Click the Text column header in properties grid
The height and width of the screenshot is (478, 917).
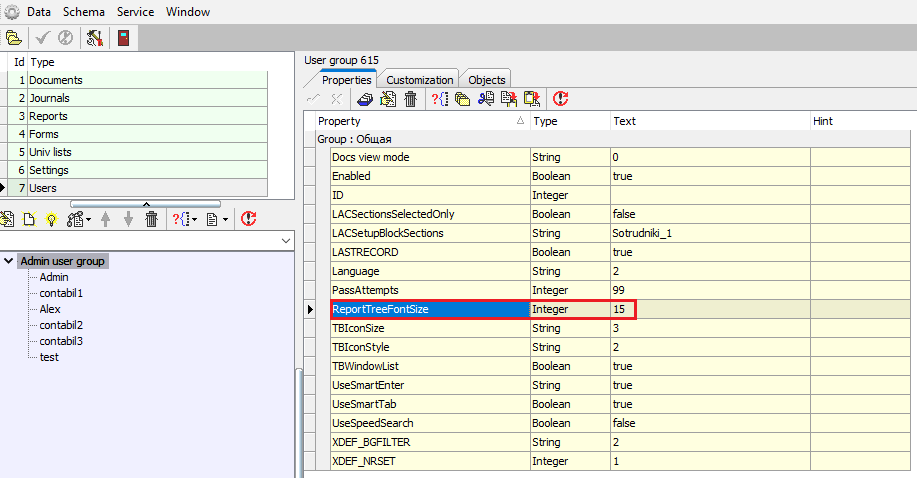tap(710, 121)
